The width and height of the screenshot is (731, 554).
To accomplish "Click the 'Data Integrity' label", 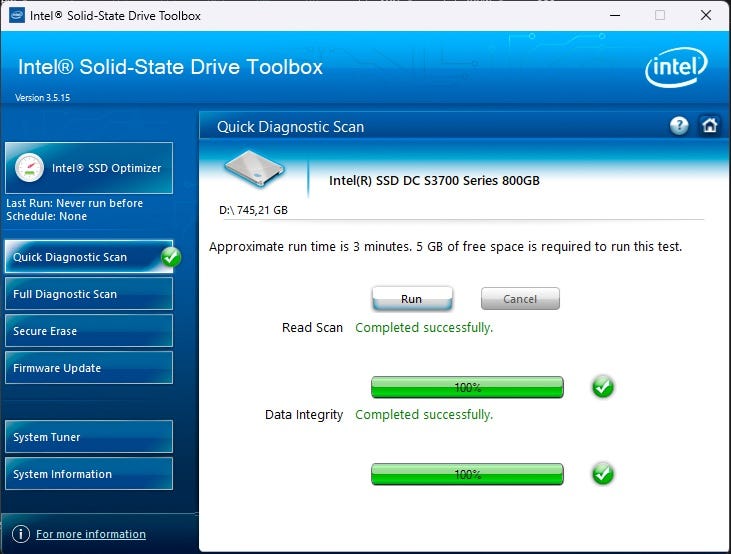I will click(304, 415).
